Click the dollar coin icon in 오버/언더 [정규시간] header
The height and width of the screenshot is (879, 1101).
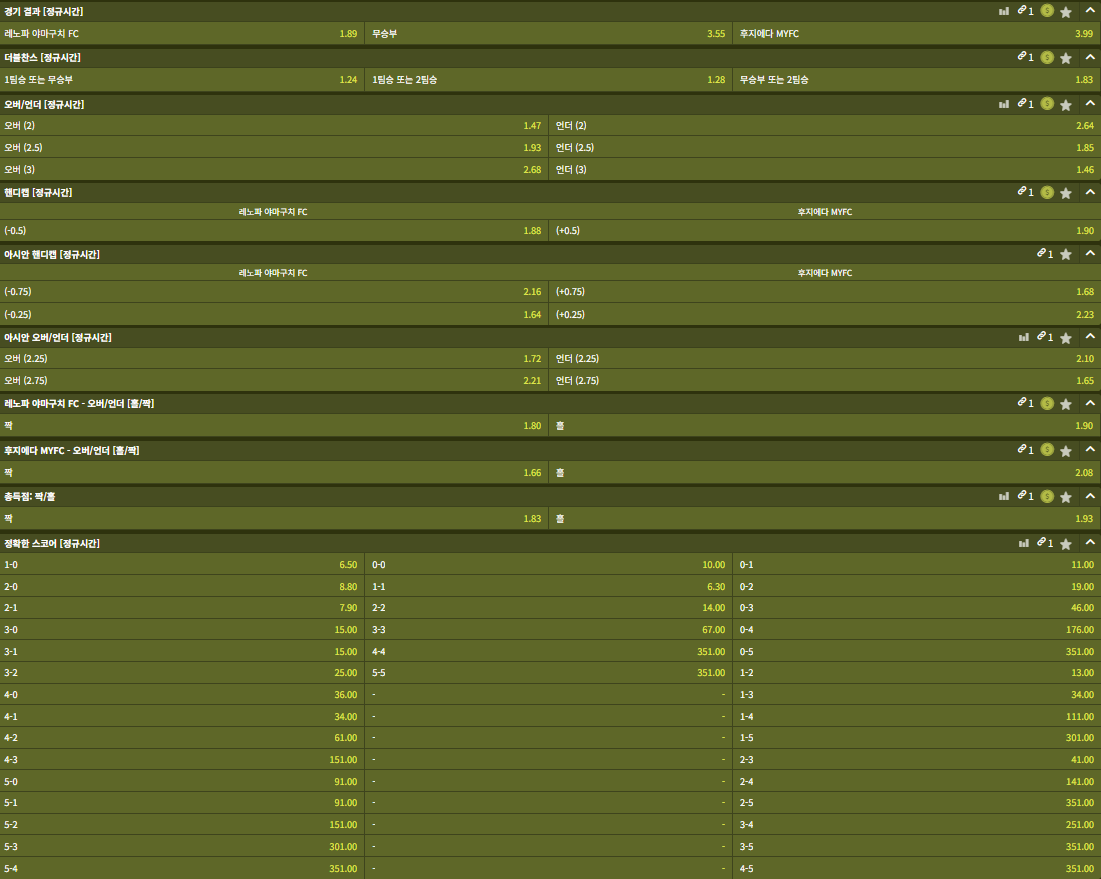pyautogui.click(x=1046, y=103)
